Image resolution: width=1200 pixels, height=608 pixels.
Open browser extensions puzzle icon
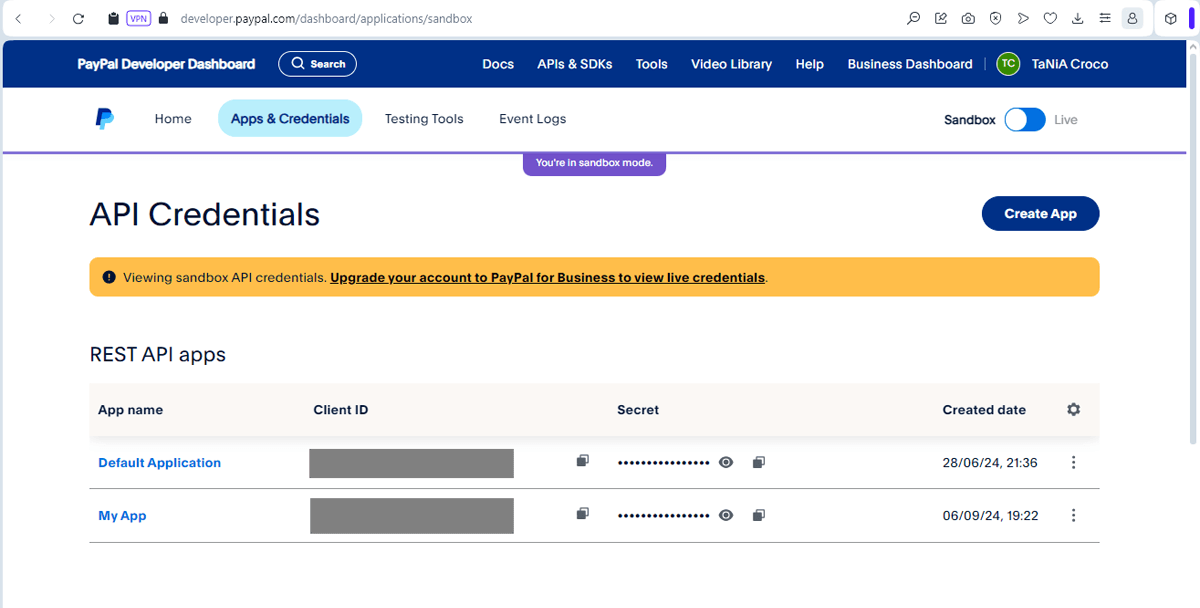click(1170, 18)
